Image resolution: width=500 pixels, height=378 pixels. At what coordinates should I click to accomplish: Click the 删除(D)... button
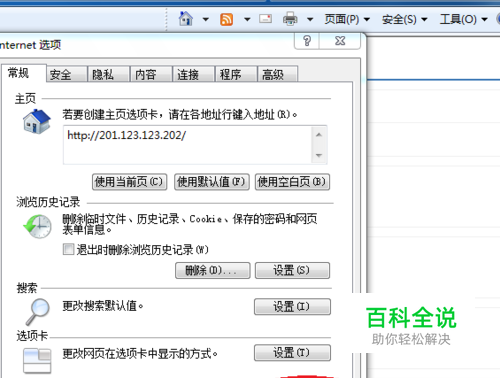pos(213,270)
